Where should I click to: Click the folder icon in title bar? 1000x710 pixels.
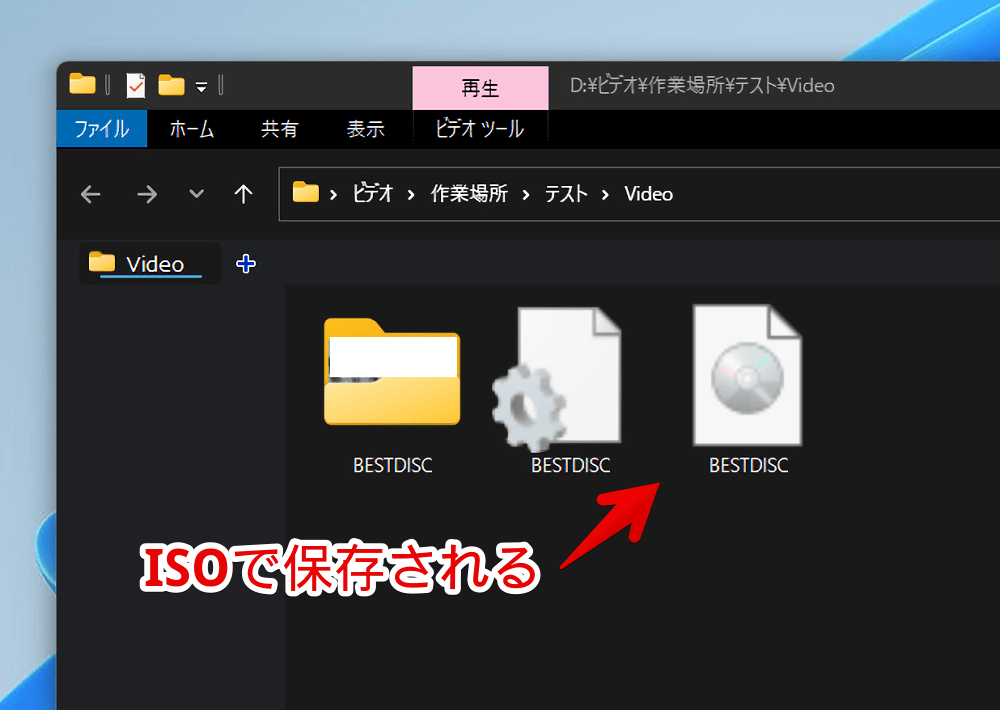(x=82, y=84)
